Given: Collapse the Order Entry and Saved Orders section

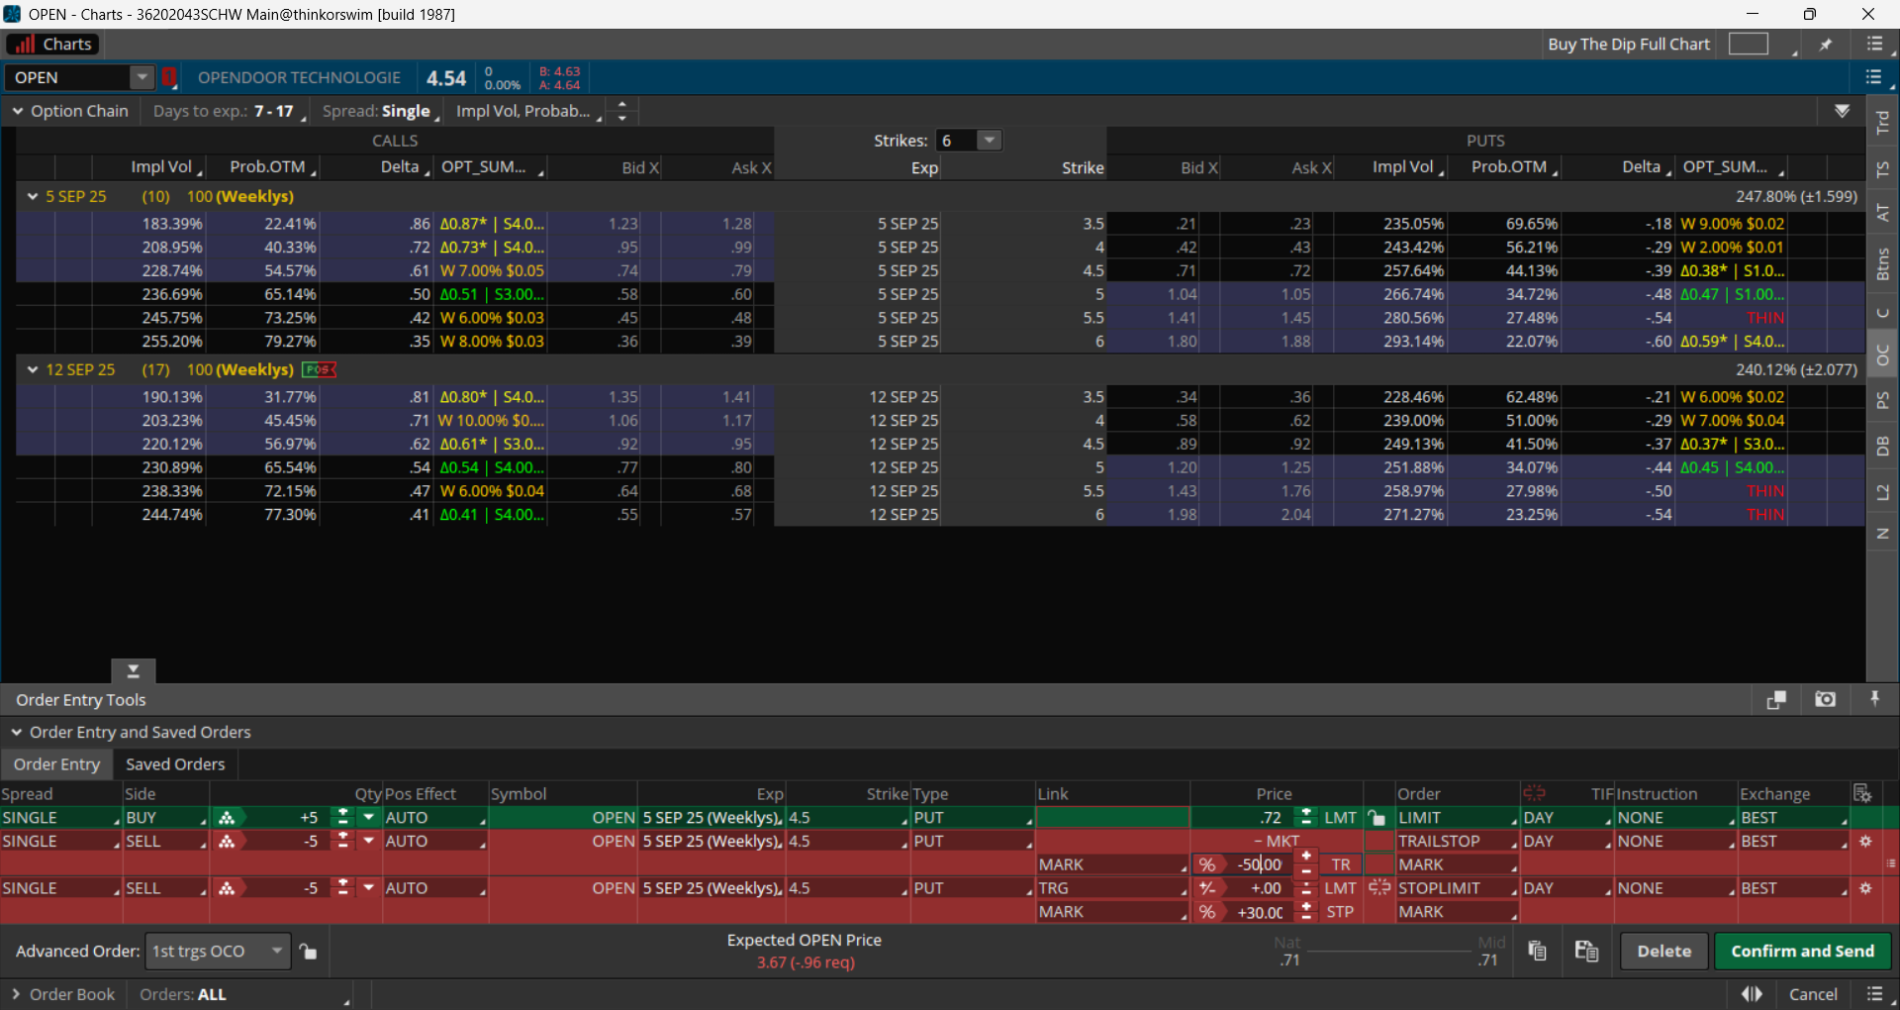Looking at the screenshot, I should pos(17,732).
